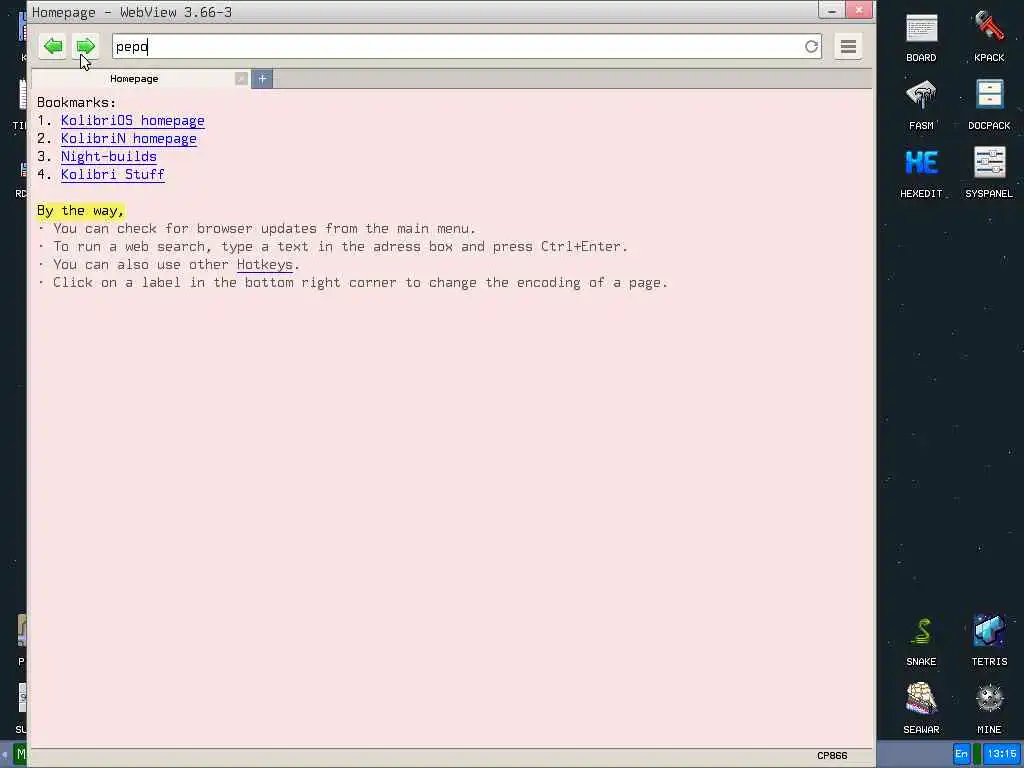Viewport: 1024px width, 768px height.
Task: Launch the SNAKE game icon
Action: tap(921, 641)
